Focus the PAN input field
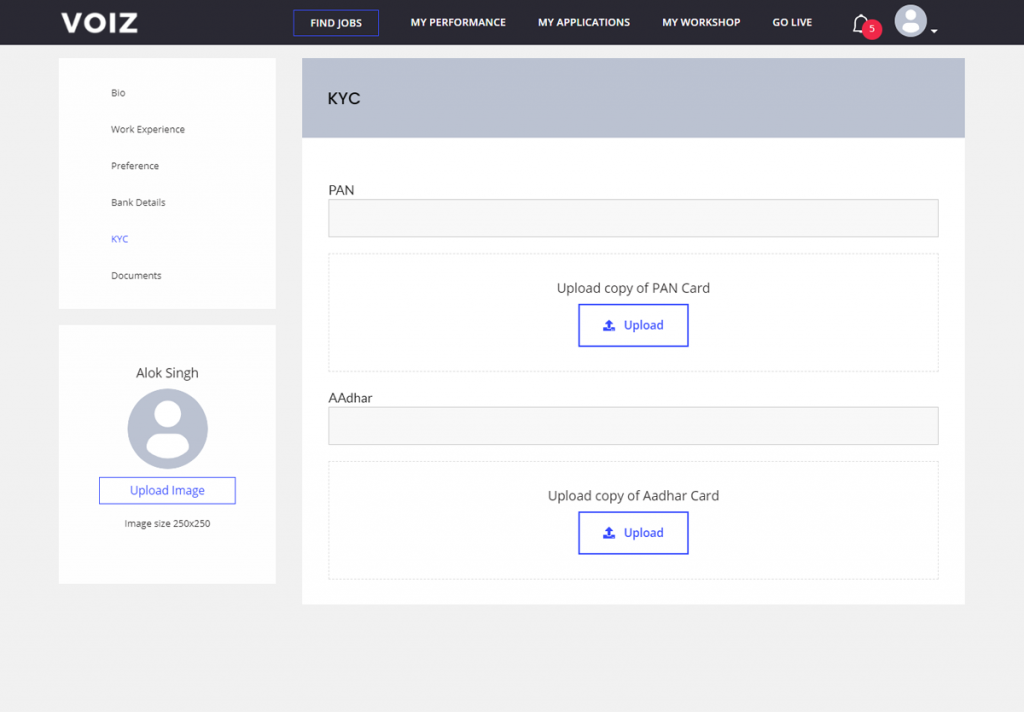The width and height of the screenshot is (1024, 712). point(633,218)
